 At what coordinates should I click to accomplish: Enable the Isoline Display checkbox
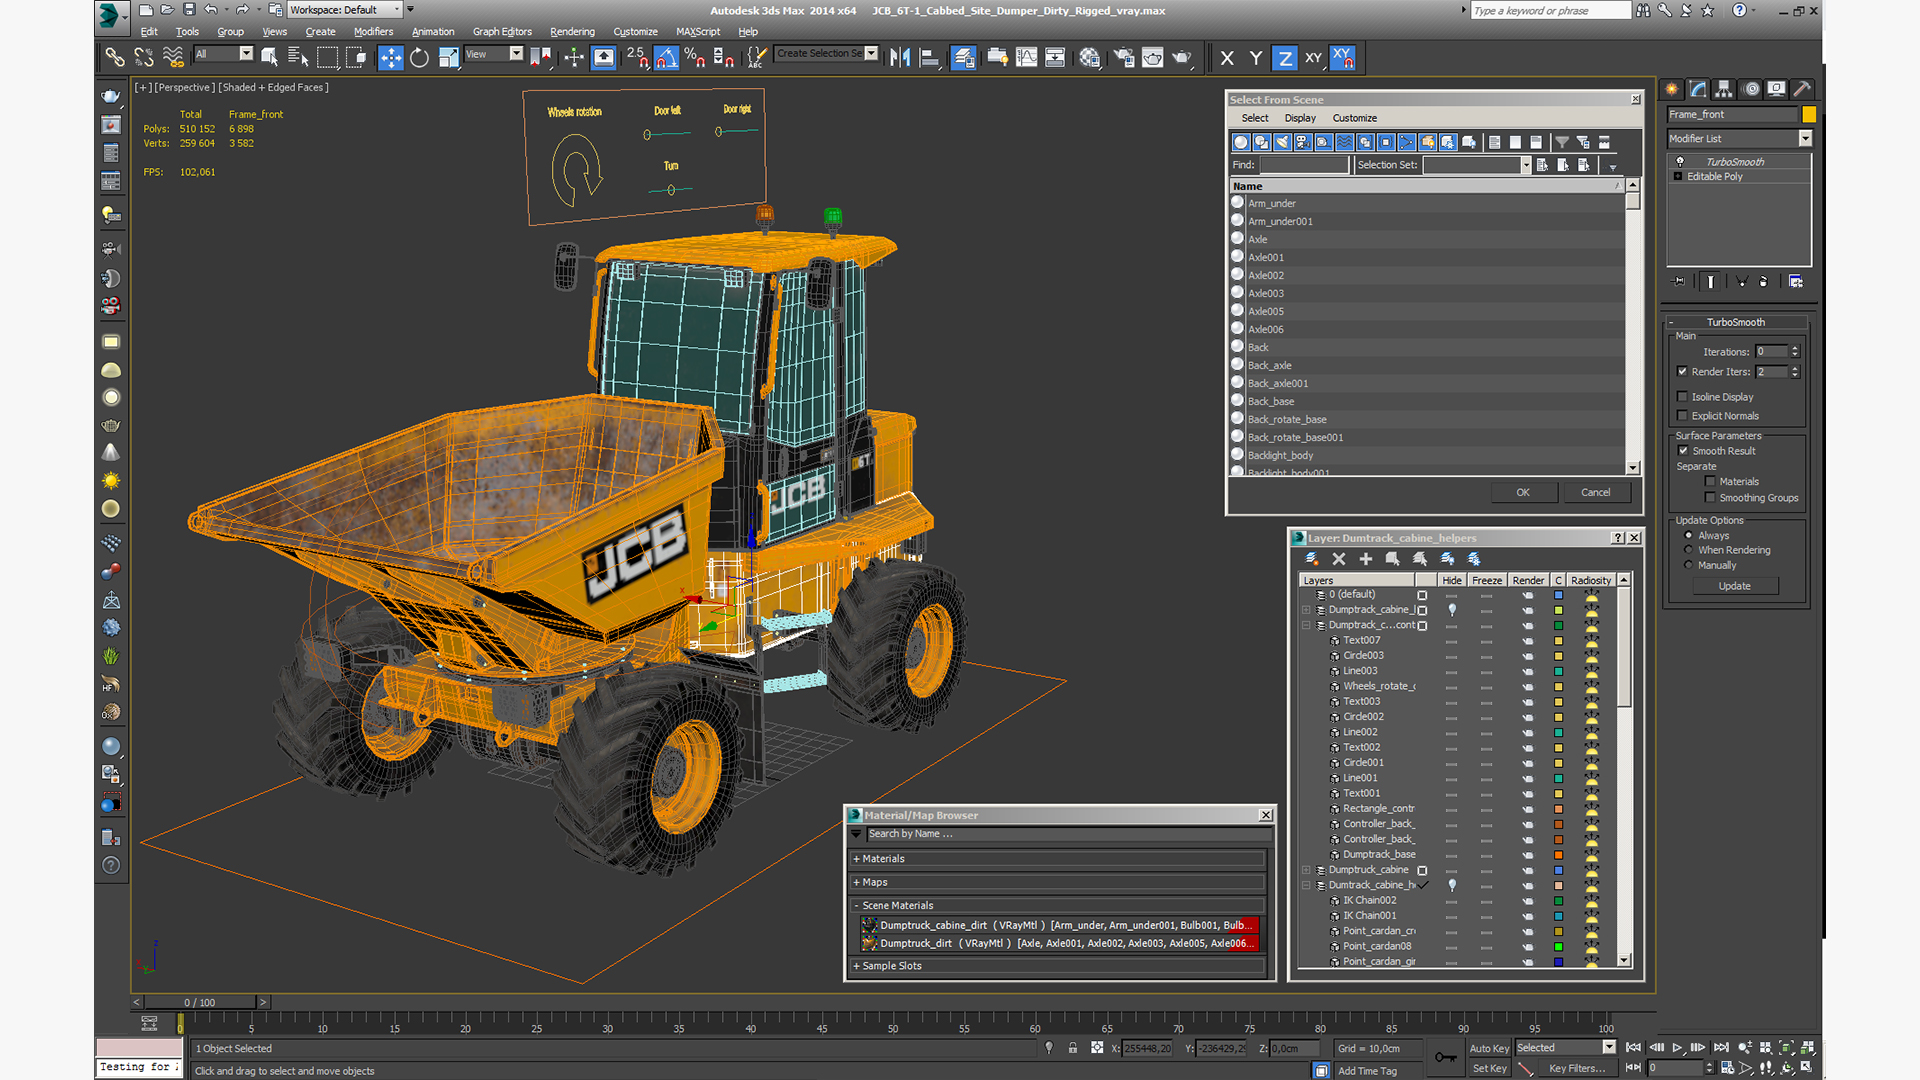pos(1682,397)
